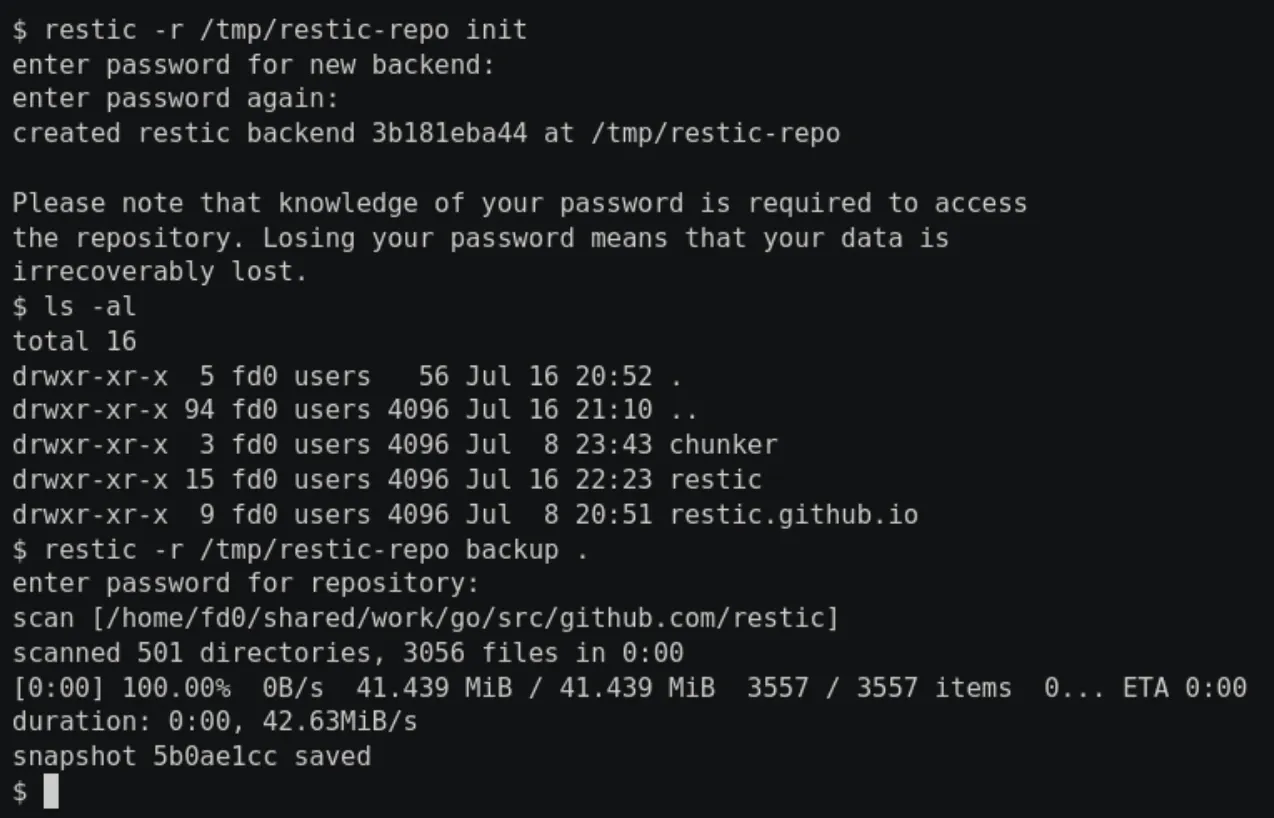Click the 'restic -r /tmp/restic-repo init' command
The image size is (1274, 818).
tap(285, 29)
